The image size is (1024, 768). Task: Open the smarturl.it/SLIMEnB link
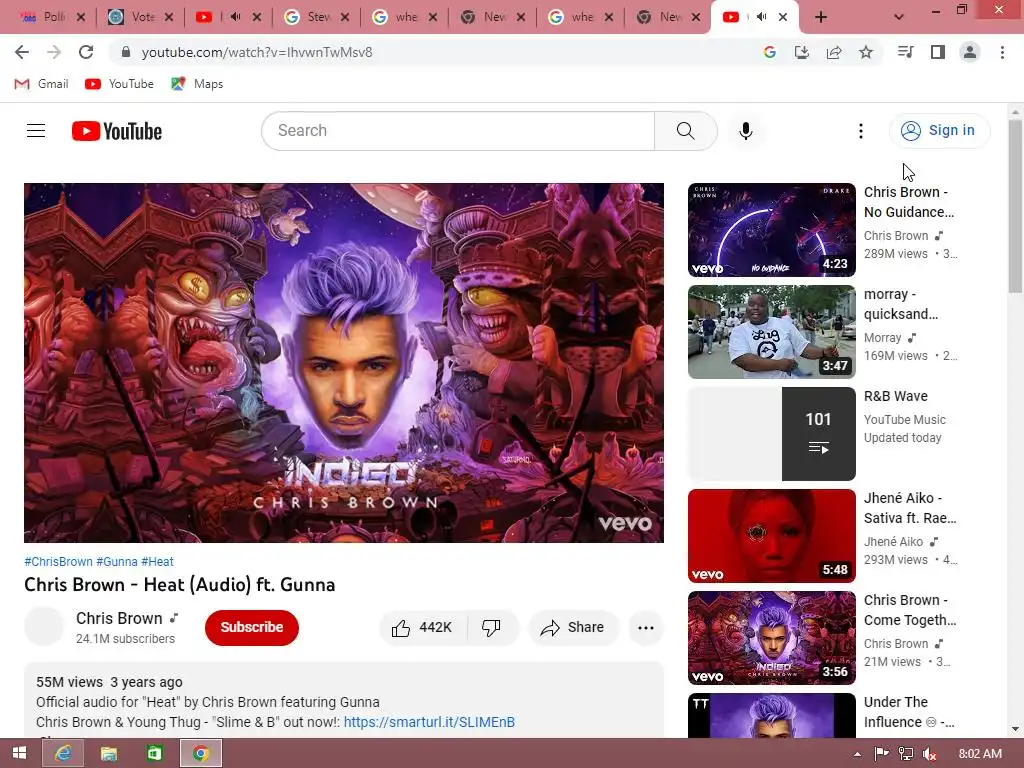pyautogui.click(x=429, y=722)
